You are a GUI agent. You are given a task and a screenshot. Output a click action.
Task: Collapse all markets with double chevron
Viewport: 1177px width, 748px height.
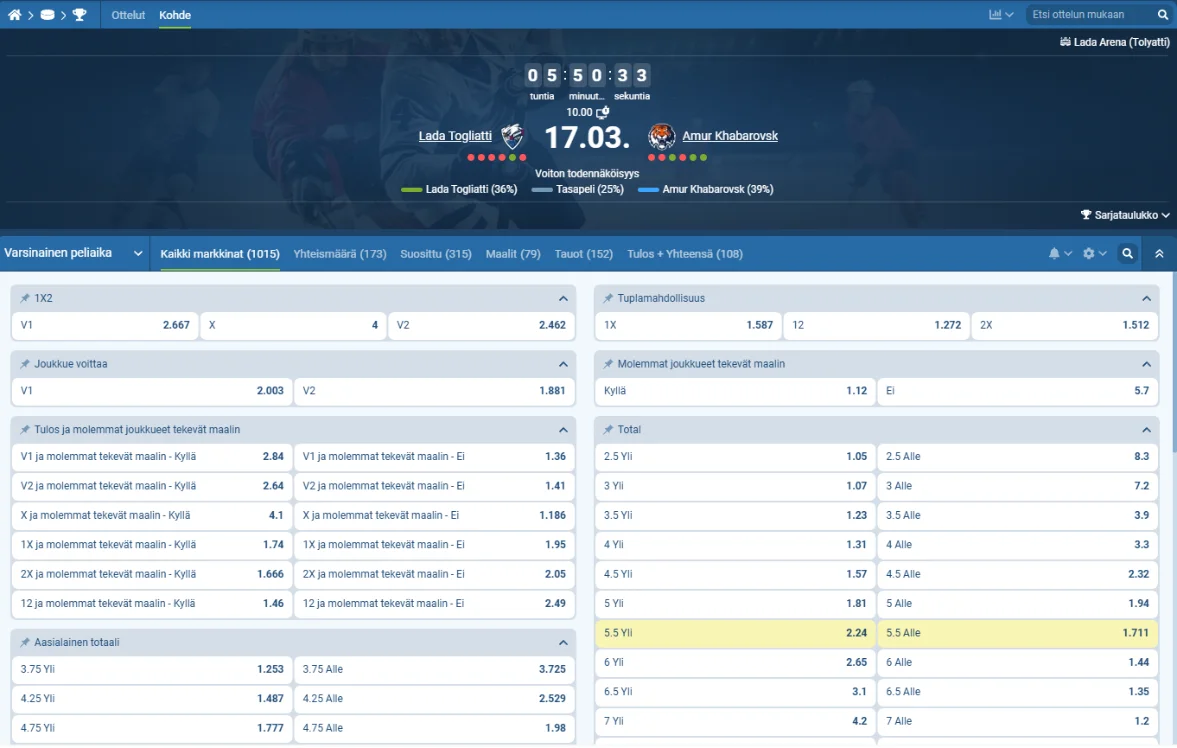1159,254
